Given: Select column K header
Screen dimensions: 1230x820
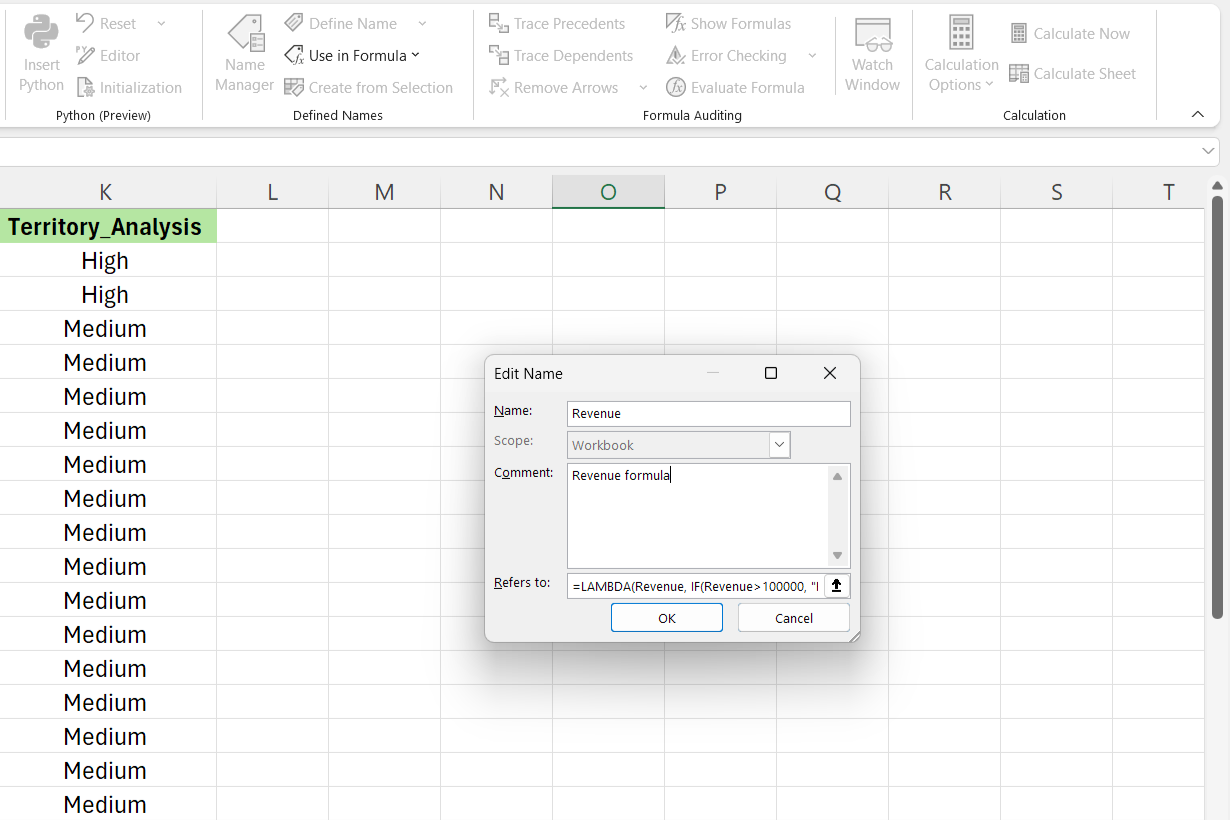Looking at the screenshot, I should click(x=105, y=192).
